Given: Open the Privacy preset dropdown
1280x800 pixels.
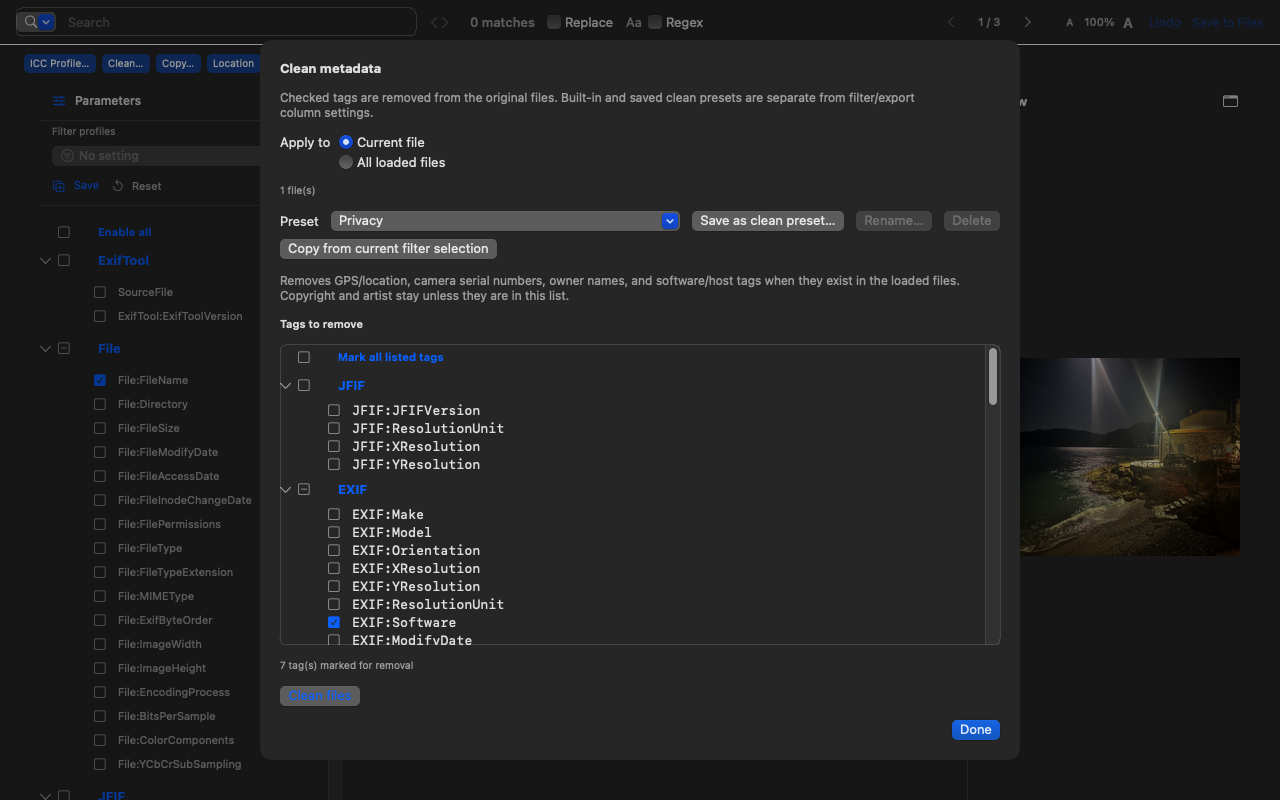Looking at the screenshot, I should click(505, 221).
